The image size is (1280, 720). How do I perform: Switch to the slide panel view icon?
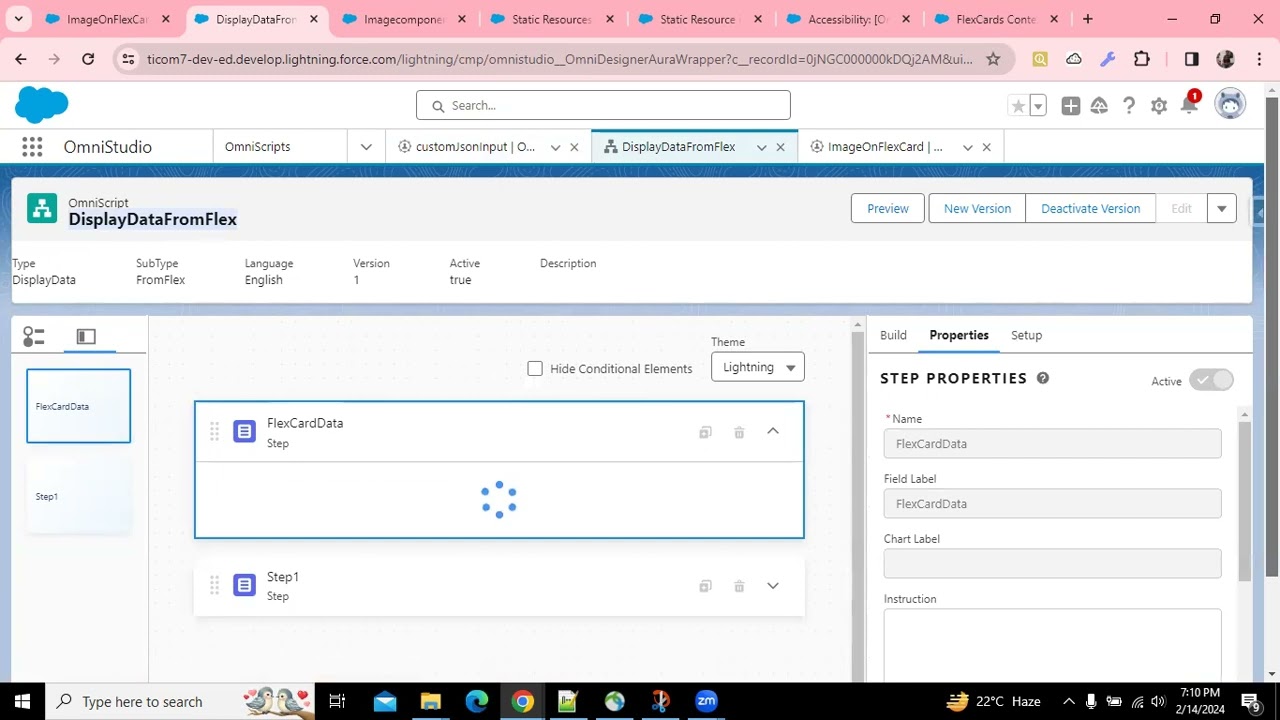(86, 337)
